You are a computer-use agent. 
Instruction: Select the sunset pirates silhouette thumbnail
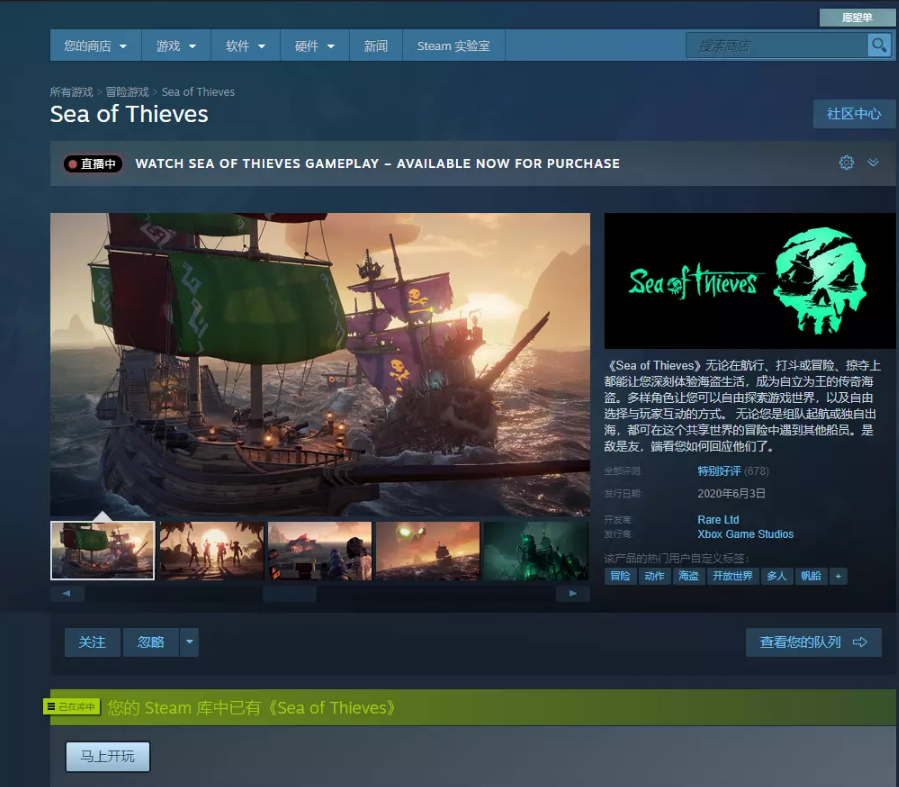coord(212,550)
